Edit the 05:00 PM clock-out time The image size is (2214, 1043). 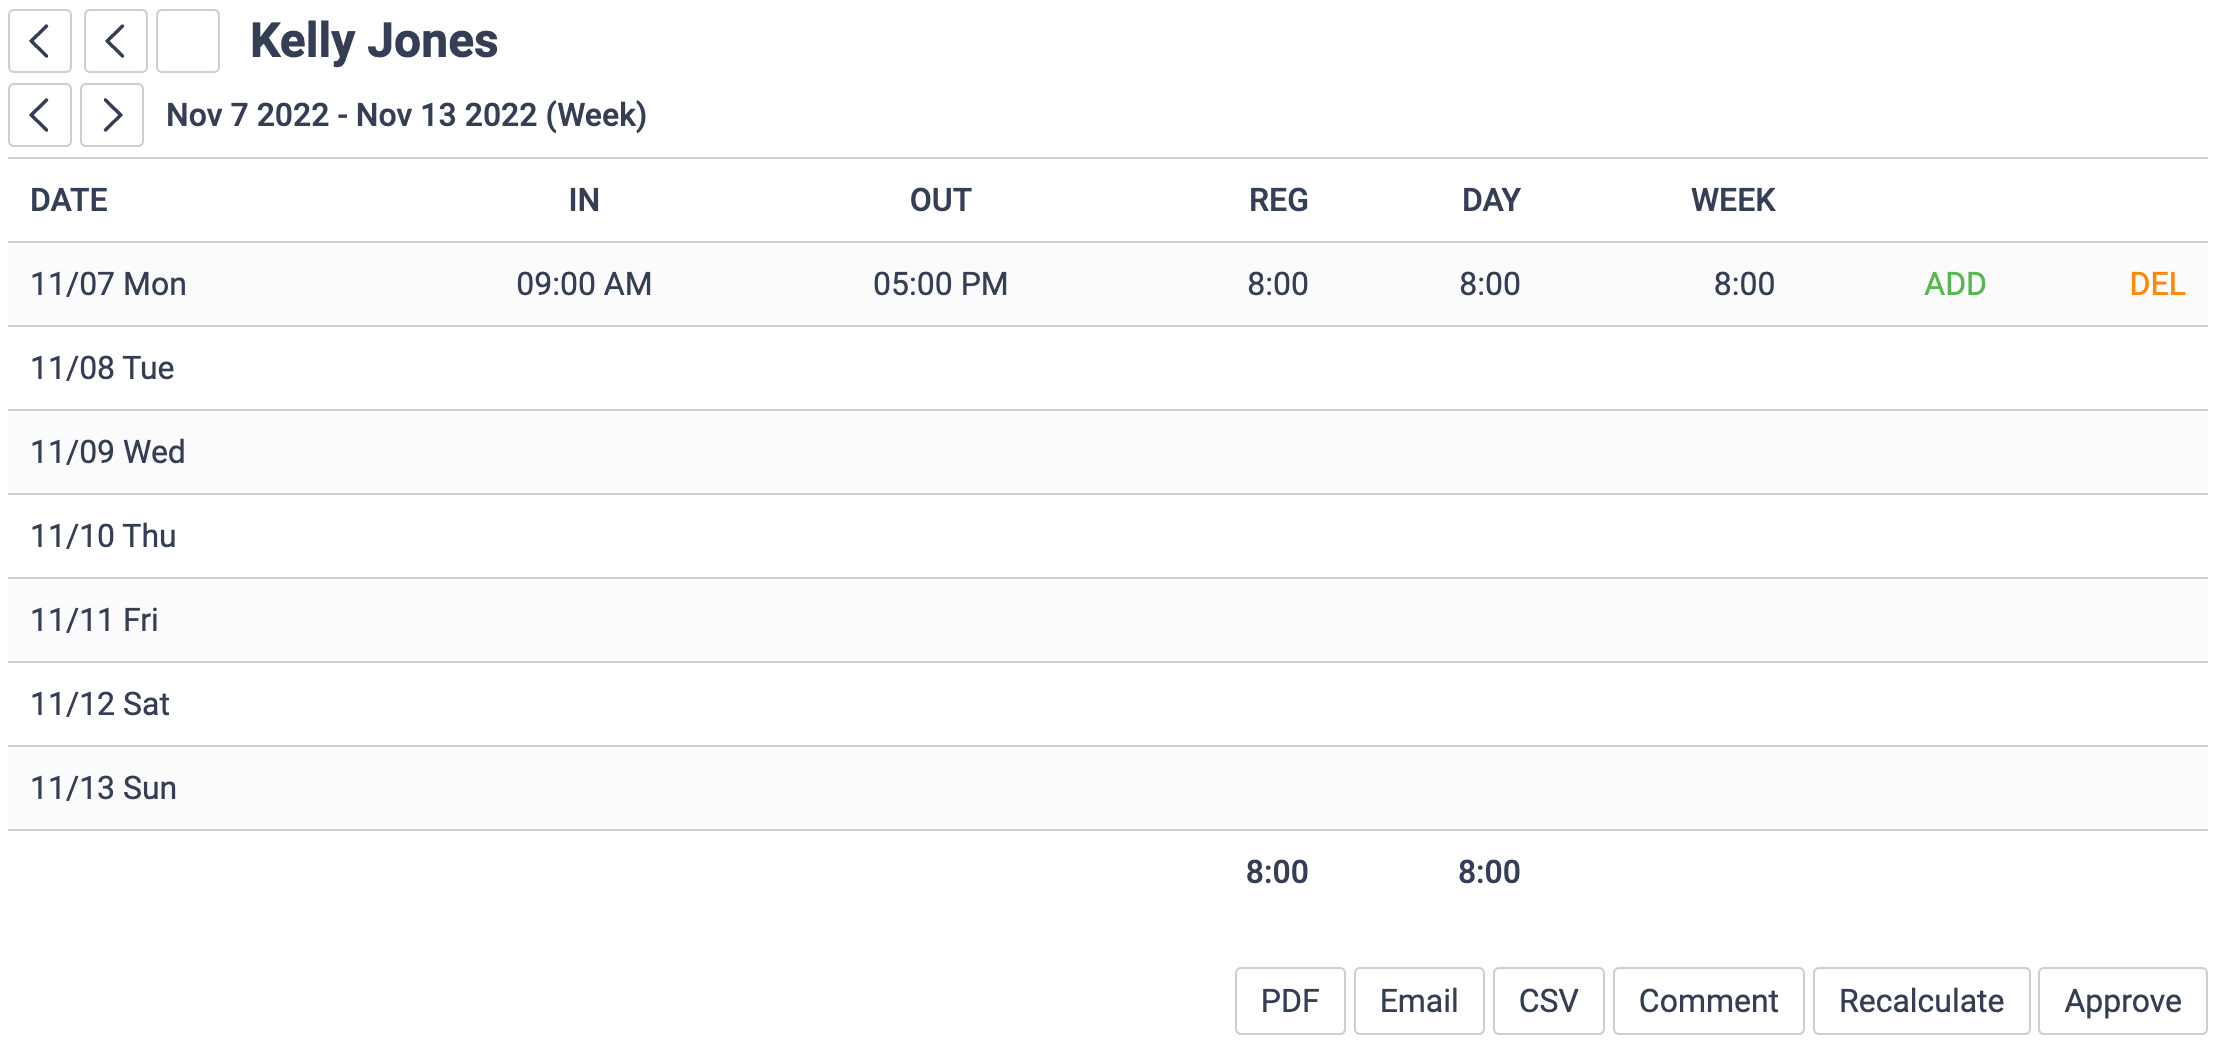[x=939, y=284]
